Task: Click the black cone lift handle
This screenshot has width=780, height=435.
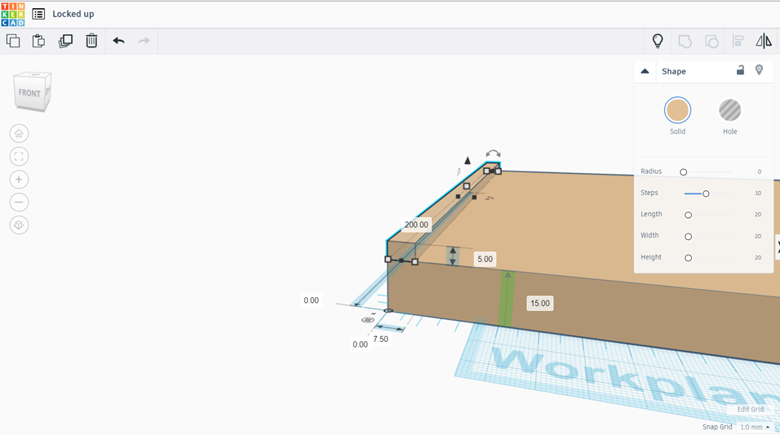Action: pos(467,160)
